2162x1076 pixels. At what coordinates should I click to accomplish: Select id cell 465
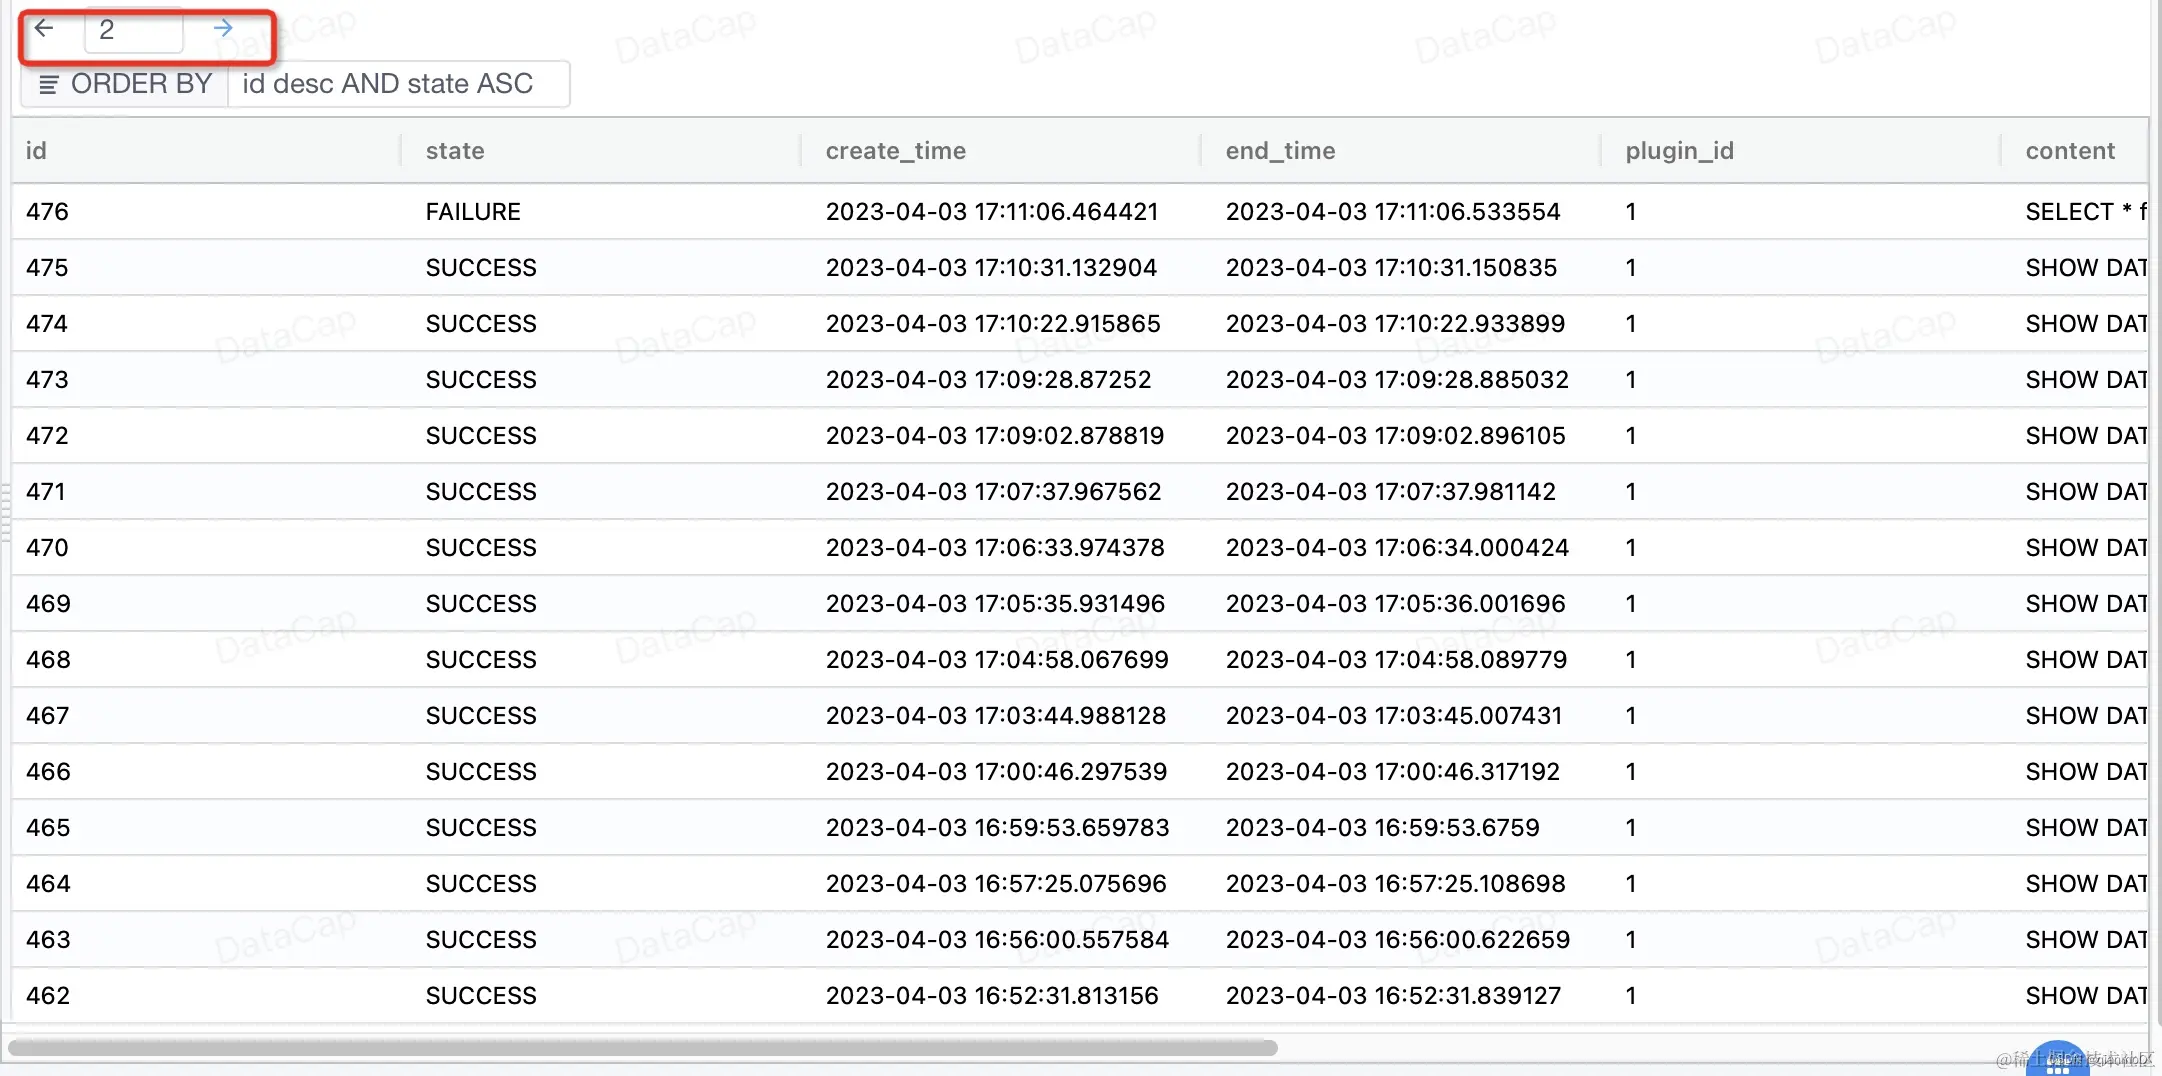tap(48, 828)
